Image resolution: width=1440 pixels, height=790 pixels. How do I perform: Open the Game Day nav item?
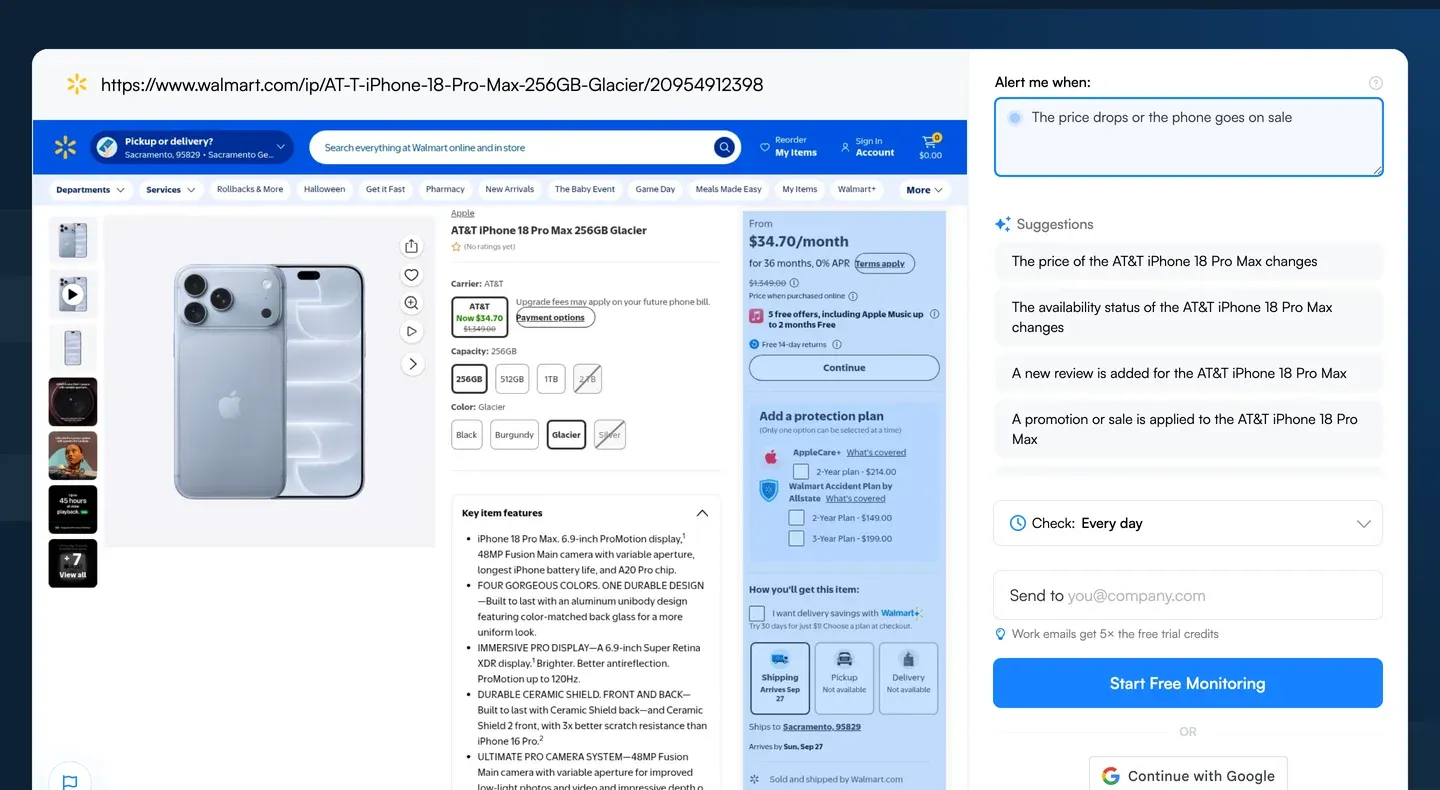pyautogui.click(x=655, y=189)
